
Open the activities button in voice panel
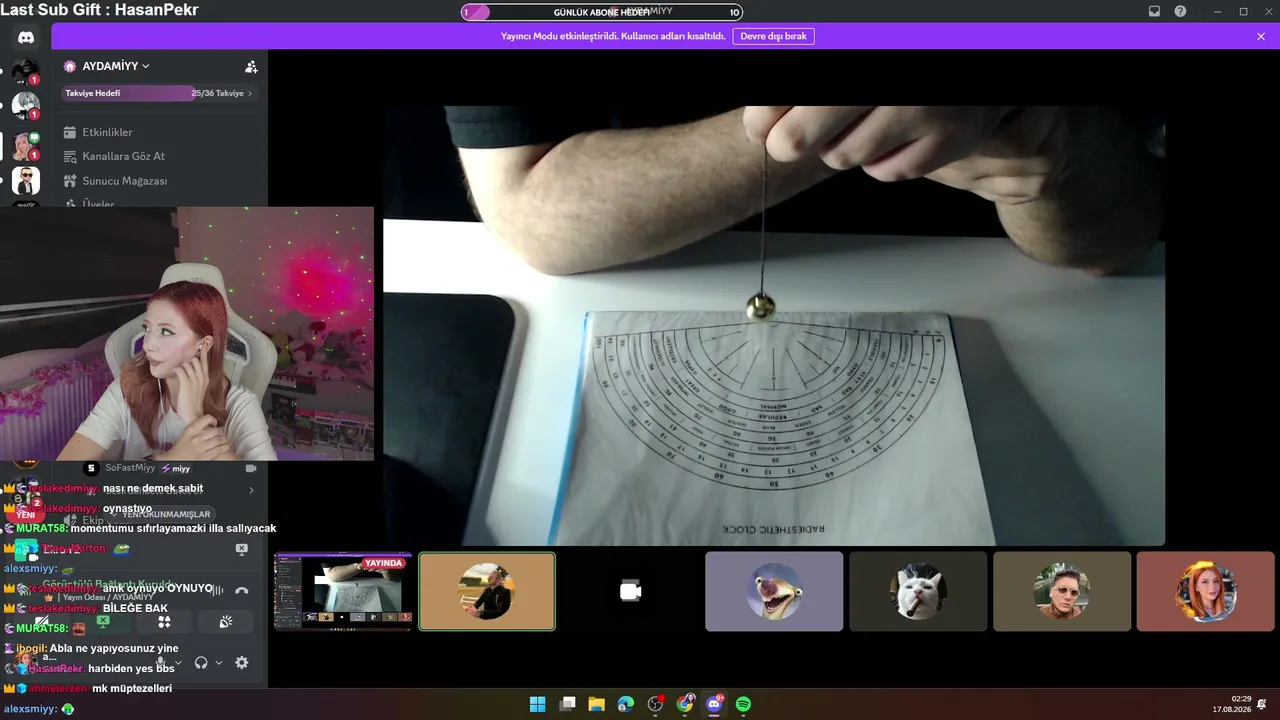pos(164,621)
